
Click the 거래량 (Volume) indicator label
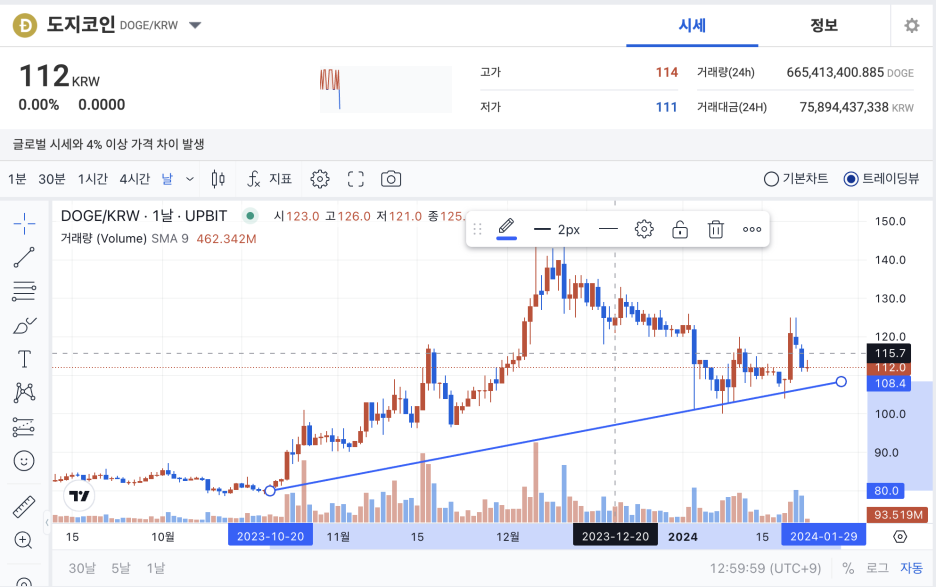click(103, 239)
